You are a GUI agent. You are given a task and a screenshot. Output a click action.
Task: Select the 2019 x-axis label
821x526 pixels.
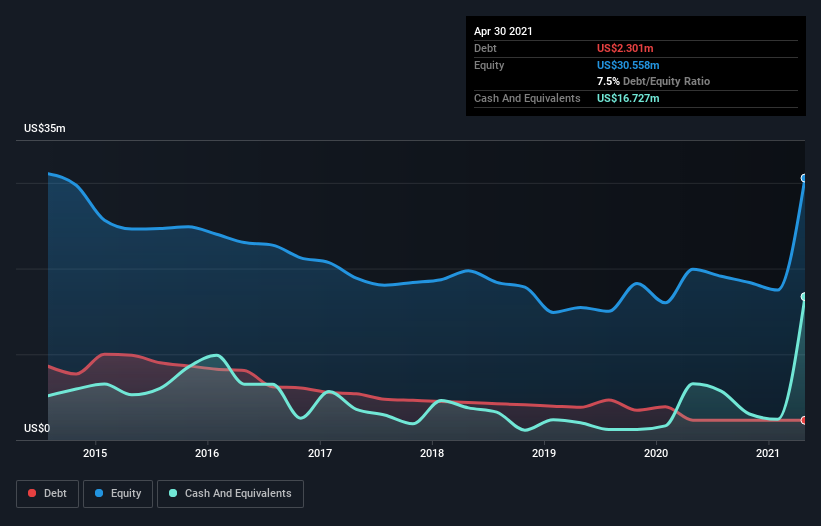(x=544, y=453)
